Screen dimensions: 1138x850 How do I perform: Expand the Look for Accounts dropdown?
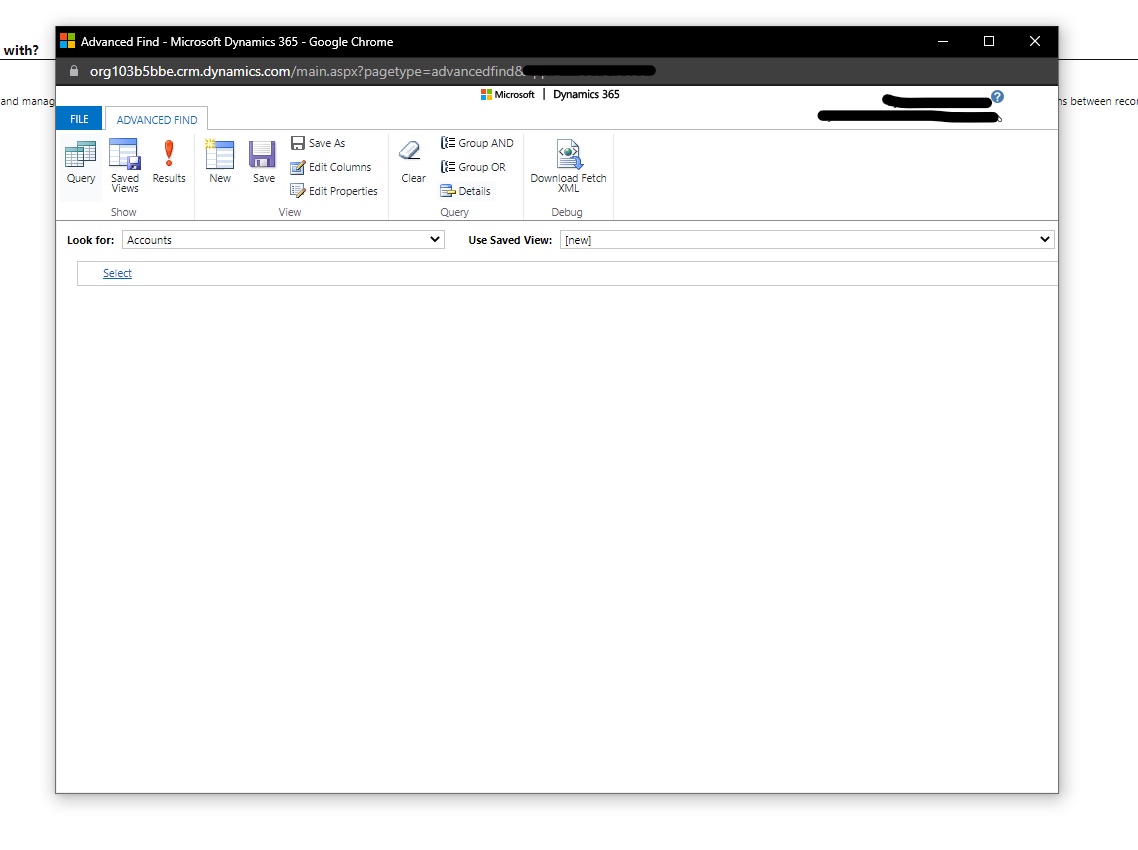click(283, 240)
